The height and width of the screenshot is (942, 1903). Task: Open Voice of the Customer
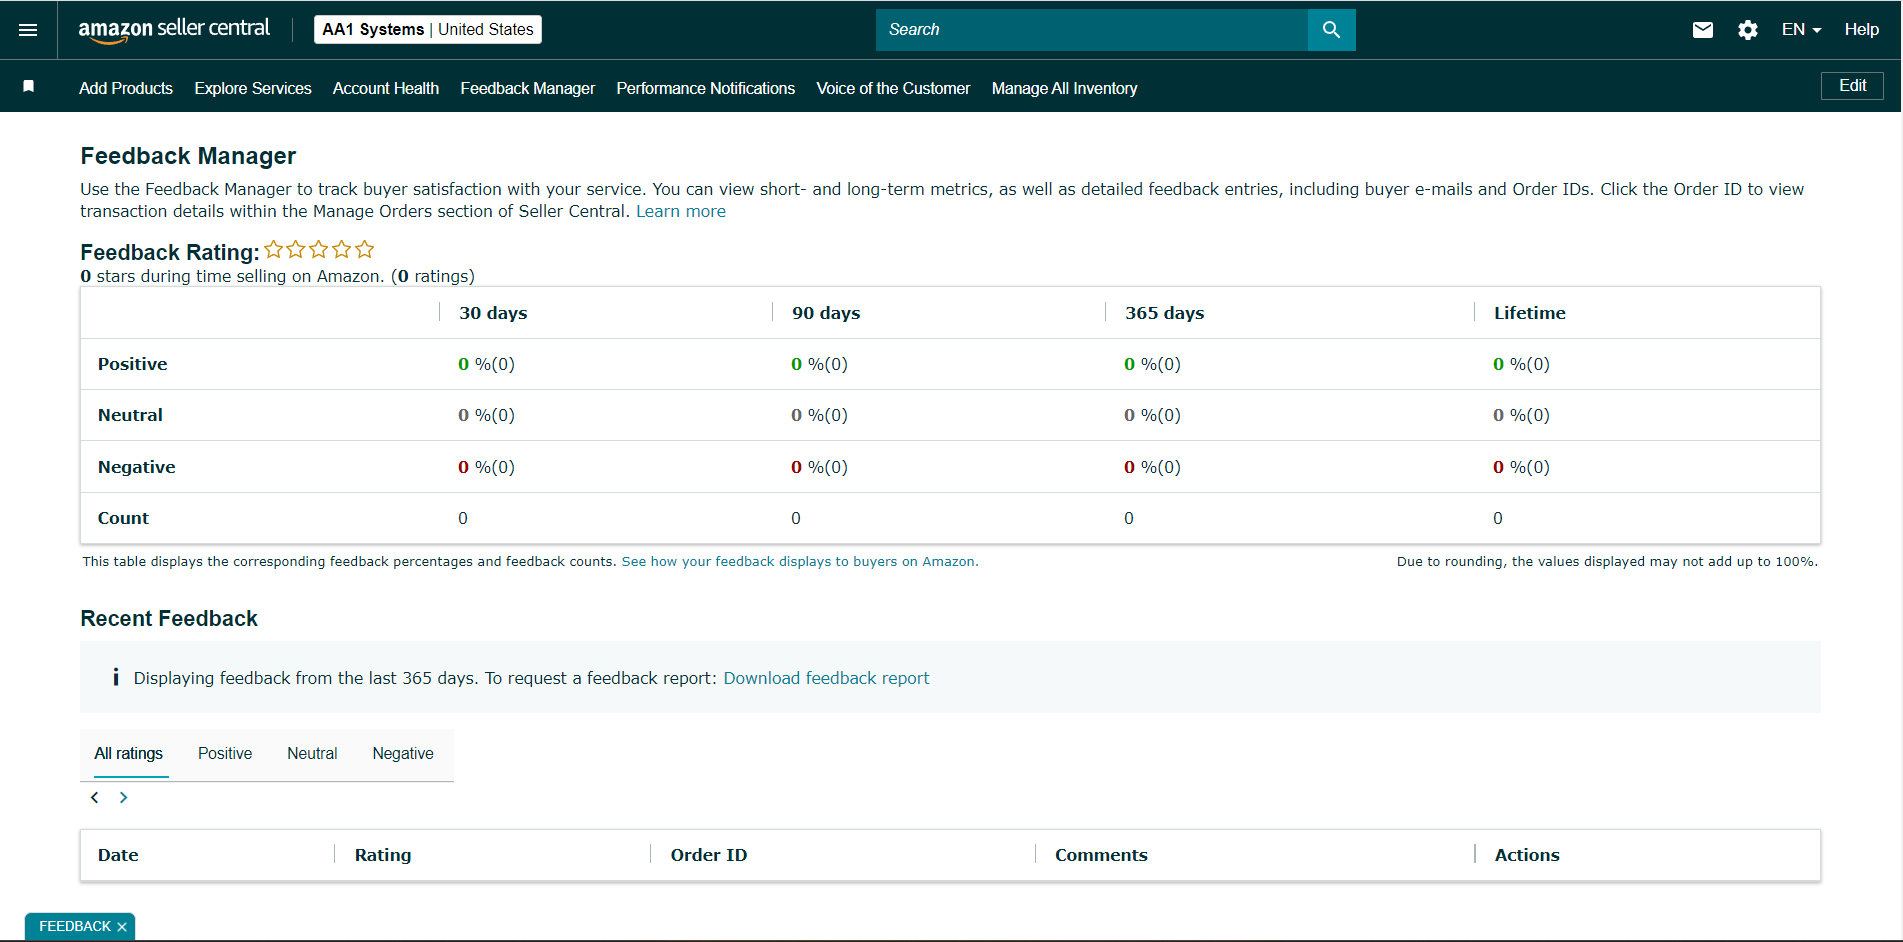click(x=893, y=88)
